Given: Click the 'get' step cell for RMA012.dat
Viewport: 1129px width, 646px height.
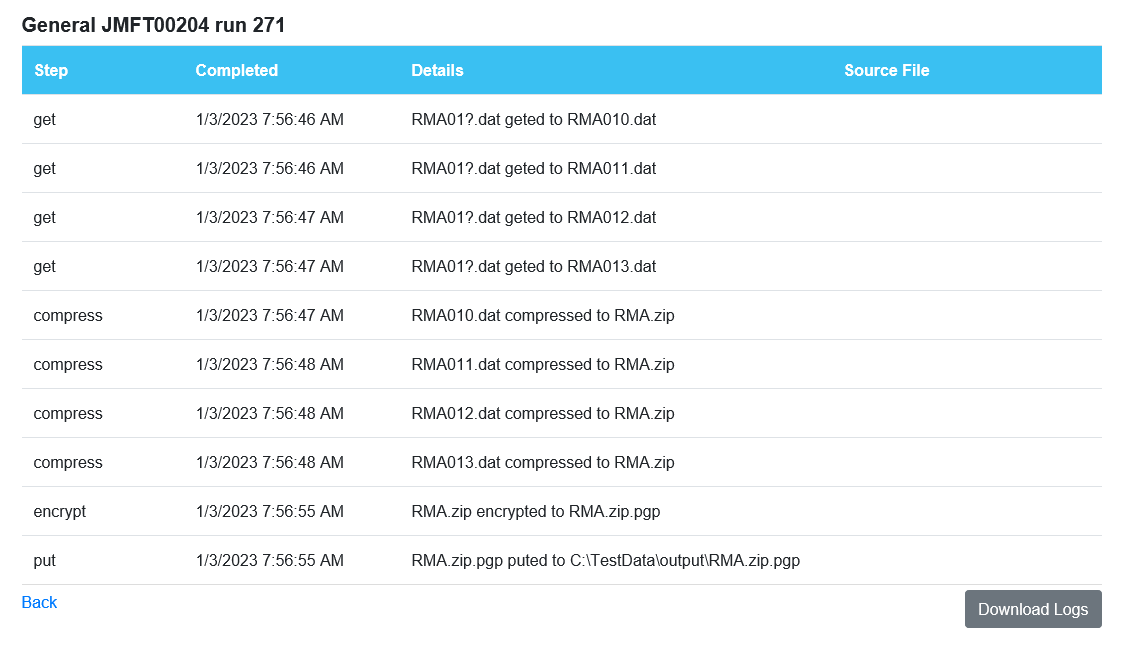Looking at the screenshot, I should (44, 217).
